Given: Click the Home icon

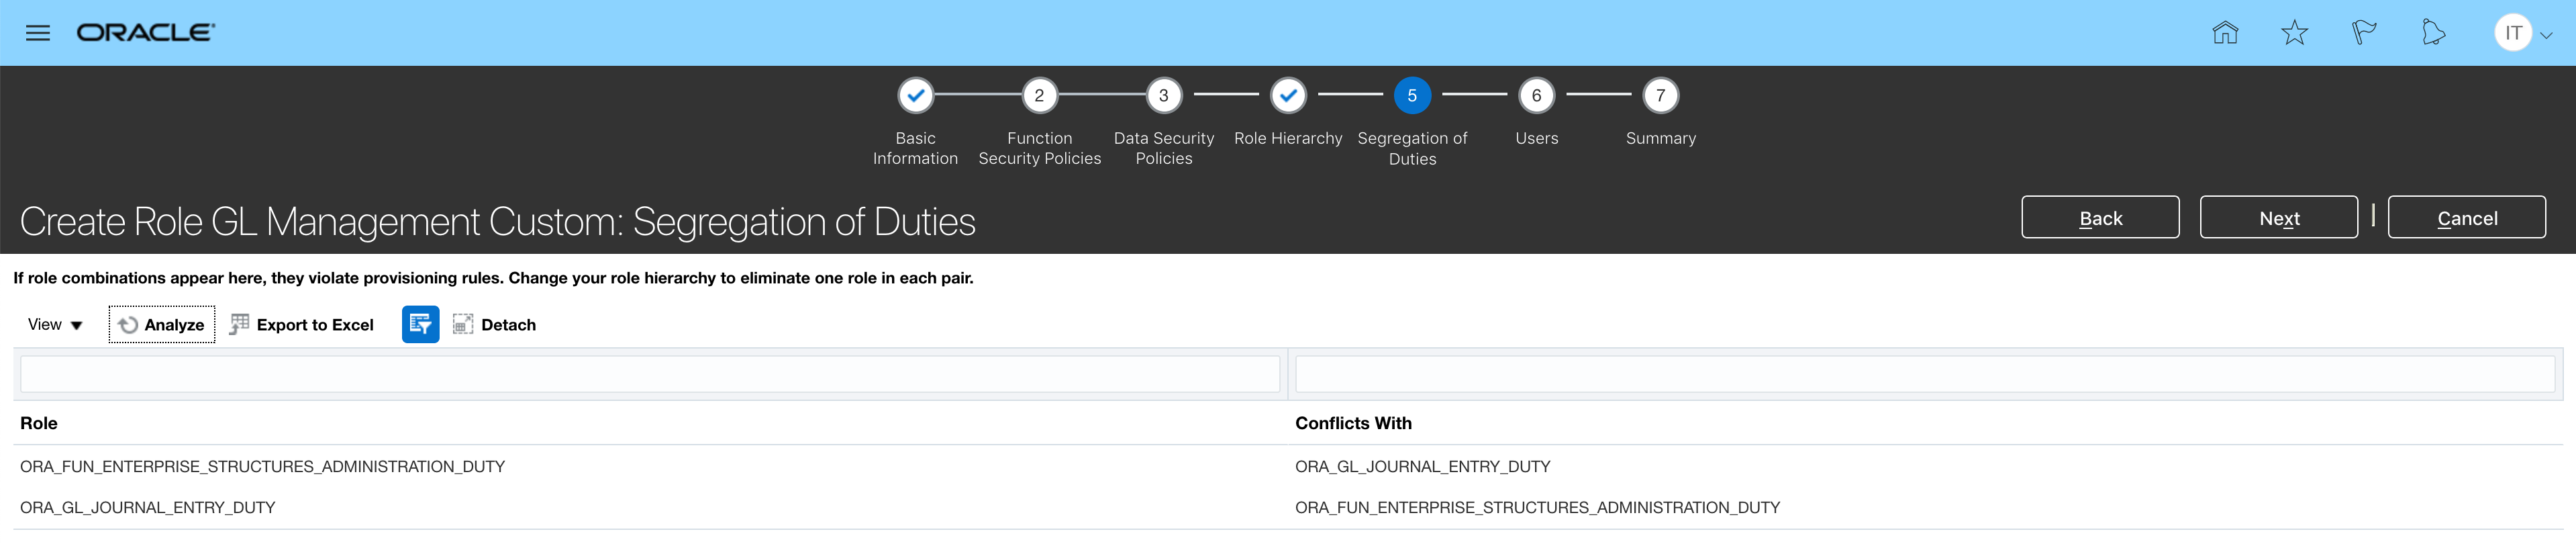Looking at the screenshot, I should pyautogui.click(x=2224, y=33).
